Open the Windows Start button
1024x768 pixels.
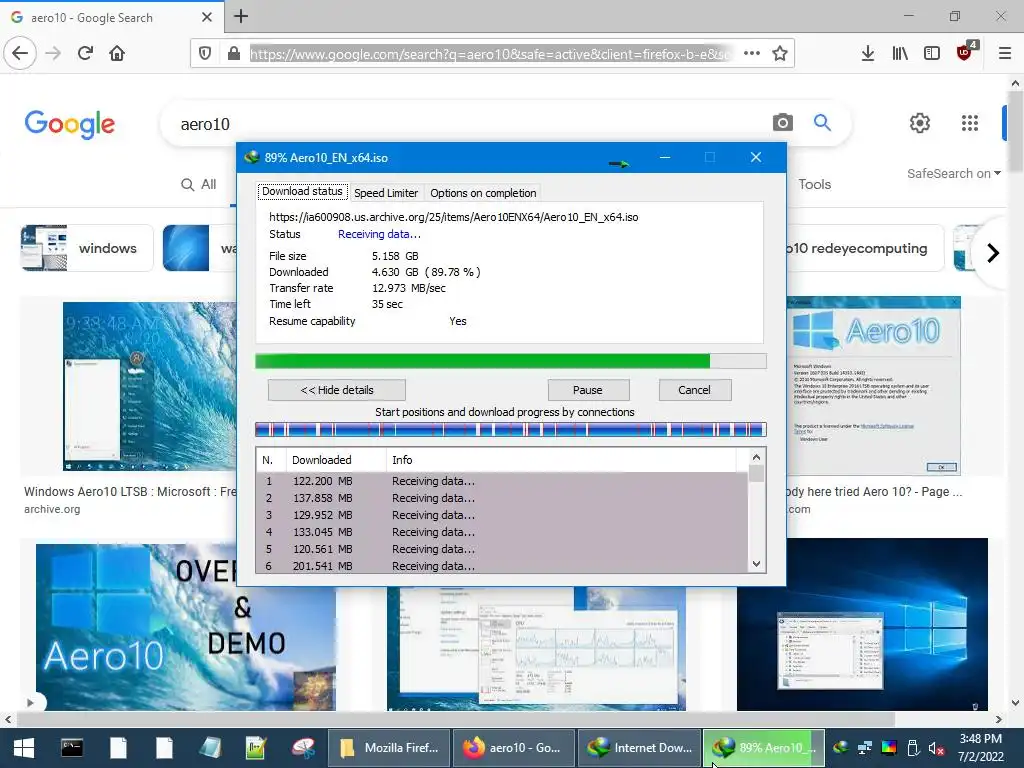coord(24,748)
